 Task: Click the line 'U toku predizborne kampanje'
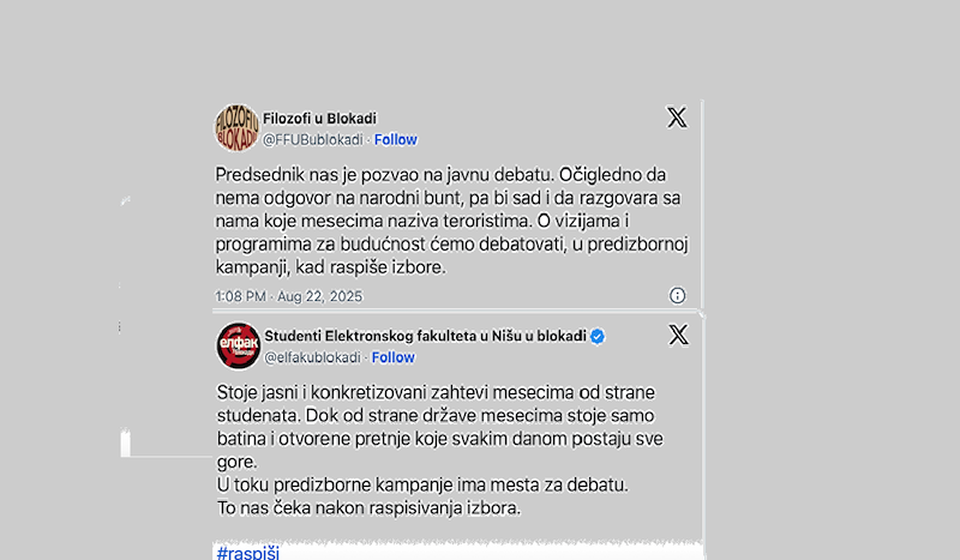click(422, 485)
